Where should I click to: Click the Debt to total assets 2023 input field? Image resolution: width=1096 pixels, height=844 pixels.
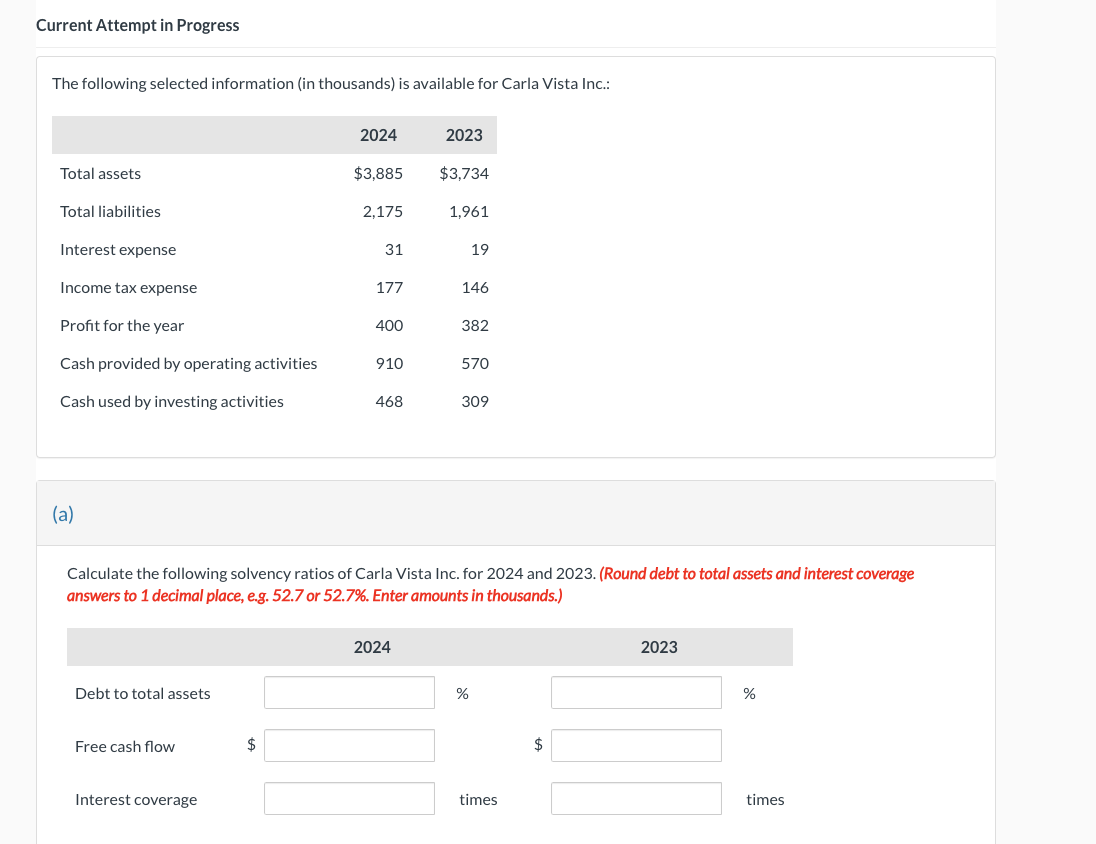point(635,692)
